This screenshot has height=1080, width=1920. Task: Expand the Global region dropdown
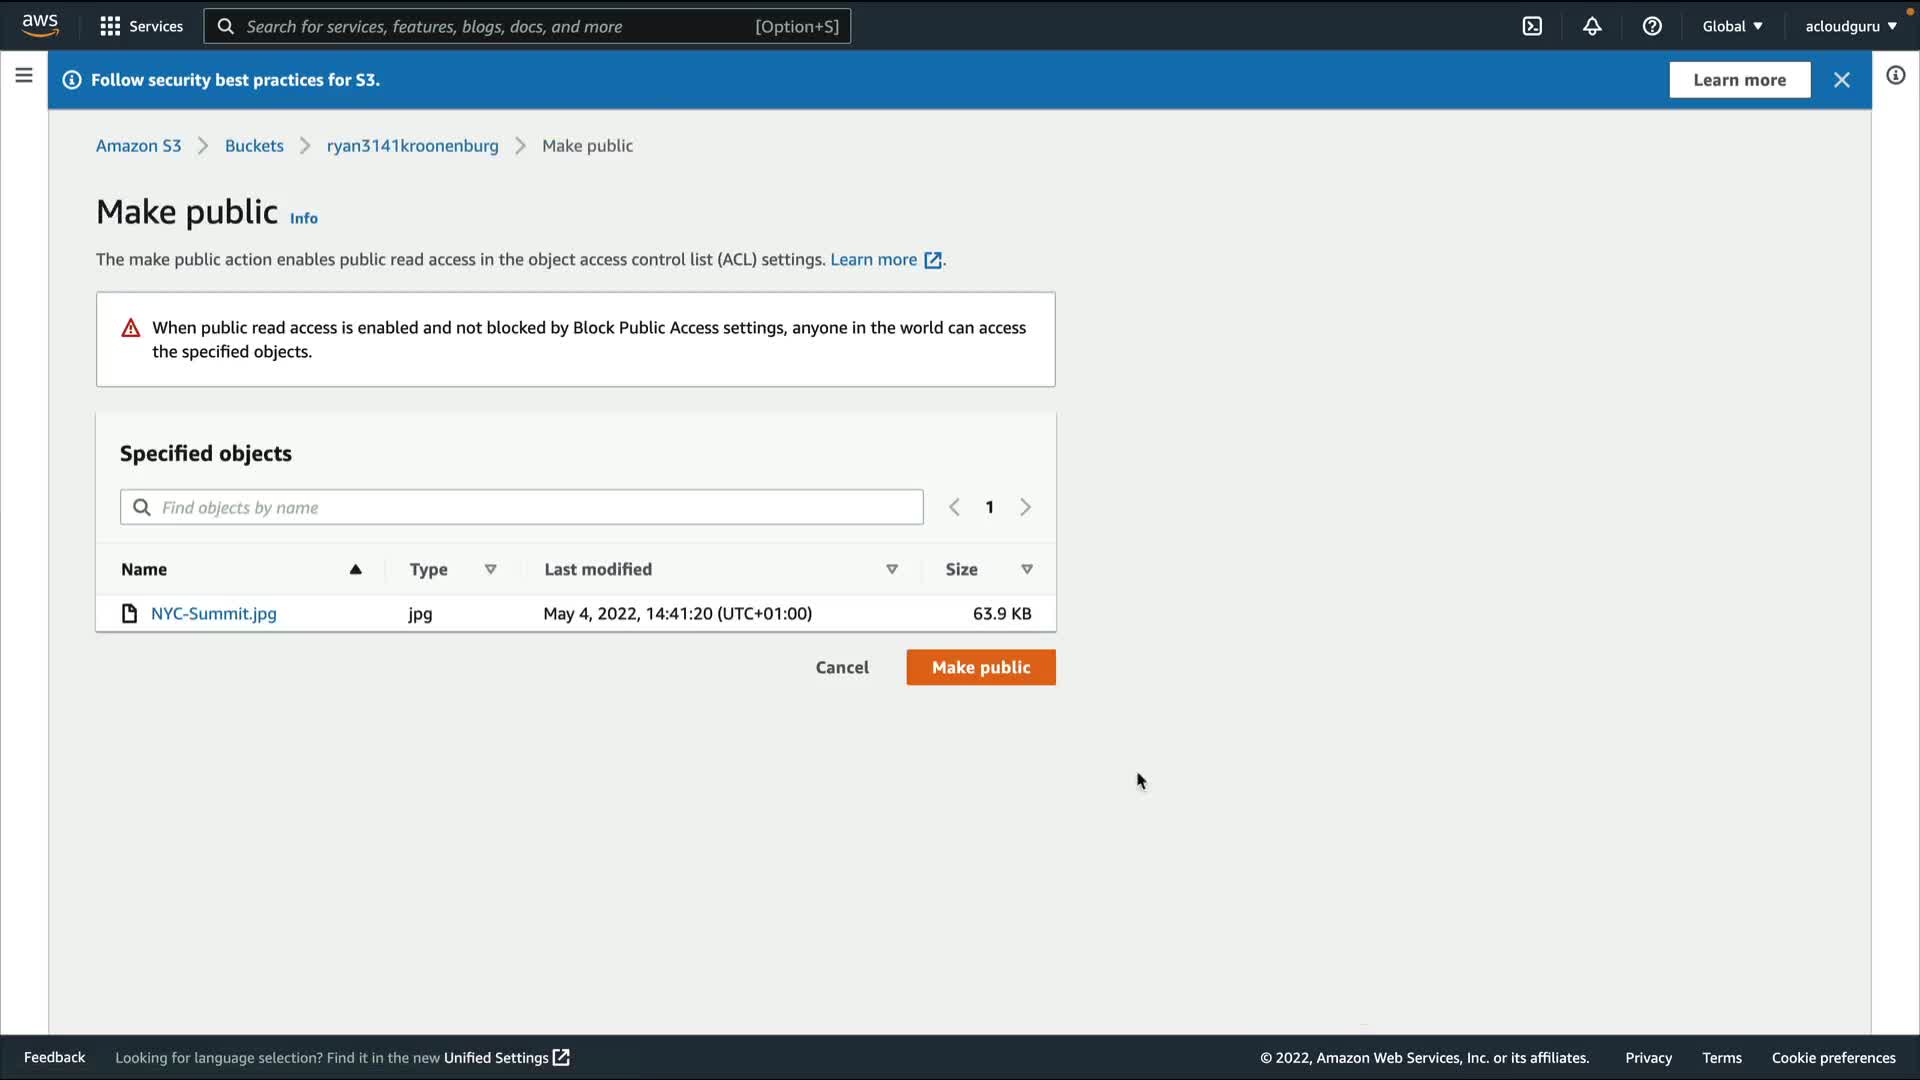[1732, 26]
